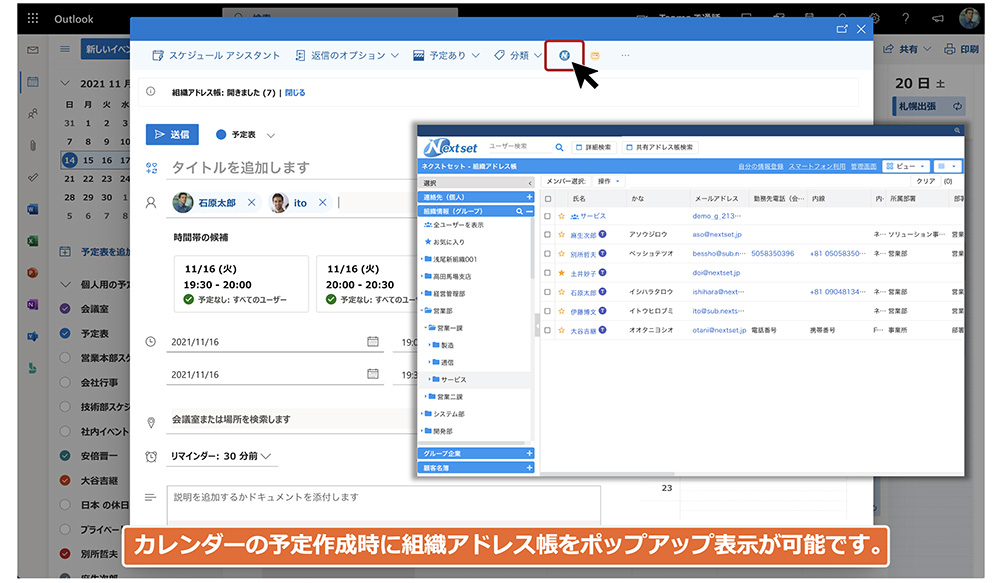Open ビュー dropdown in Nextset
The image size is (1000, 583).
click(905, 166)
